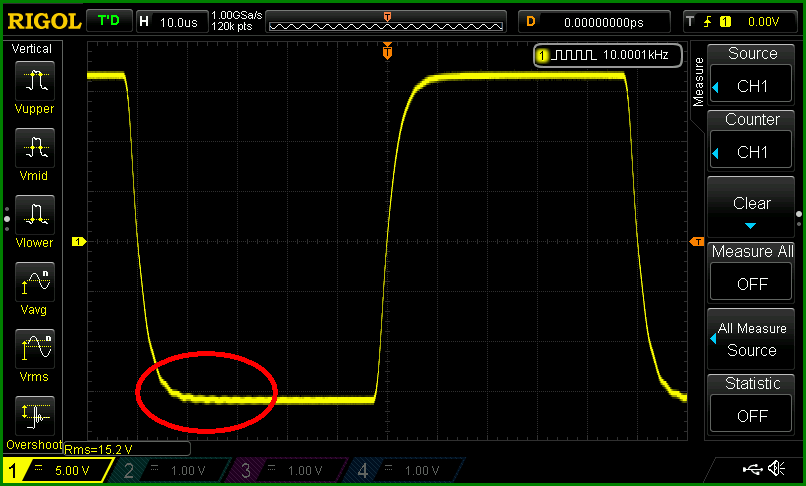Screen dimensions: 806x486
Task: Click the Vertical menu header
Action: (x=32, y=49)
